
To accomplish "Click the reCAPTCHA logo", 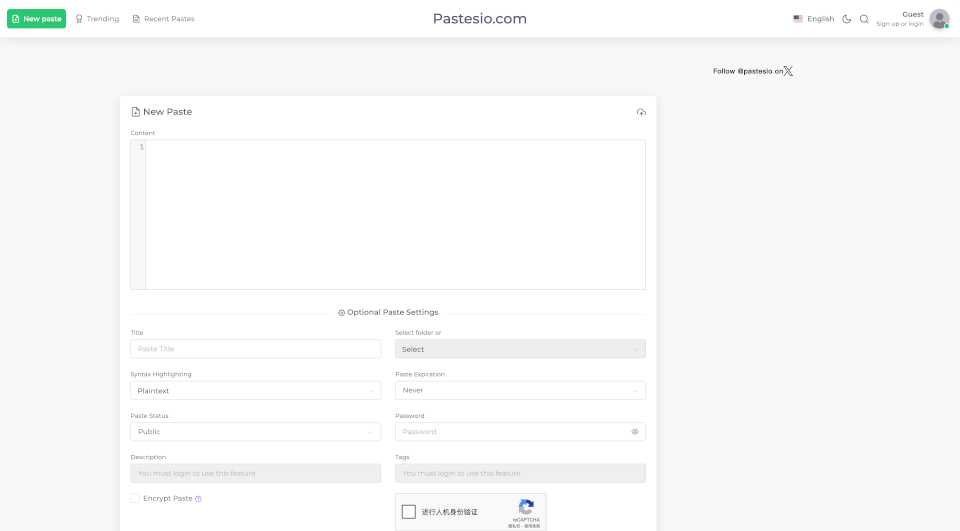I will point(526,507).
